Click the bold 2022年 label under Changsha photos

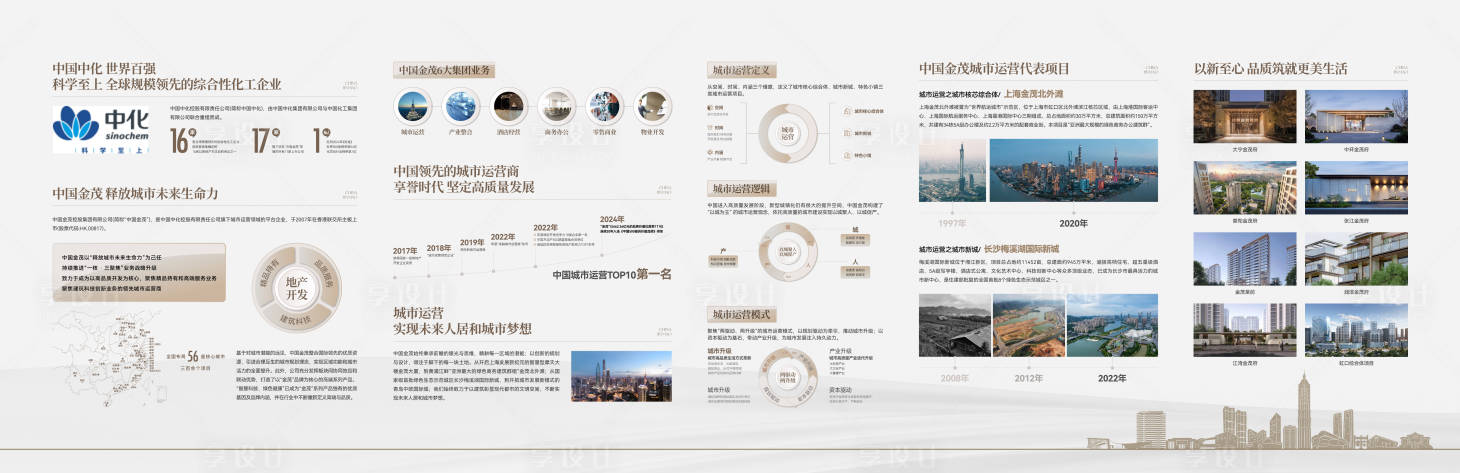(x=1112, y=379)
